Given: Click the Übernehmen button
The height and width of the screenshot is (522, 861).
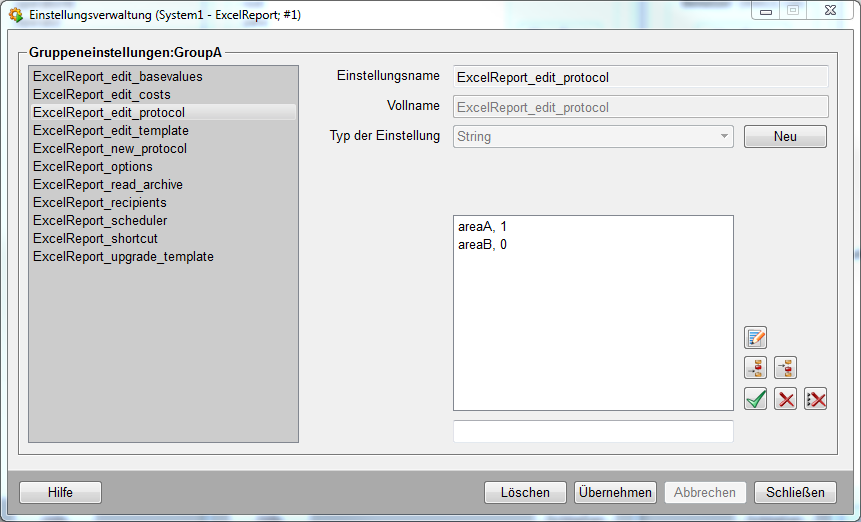Looking at the screenshot, I should 615,492.
